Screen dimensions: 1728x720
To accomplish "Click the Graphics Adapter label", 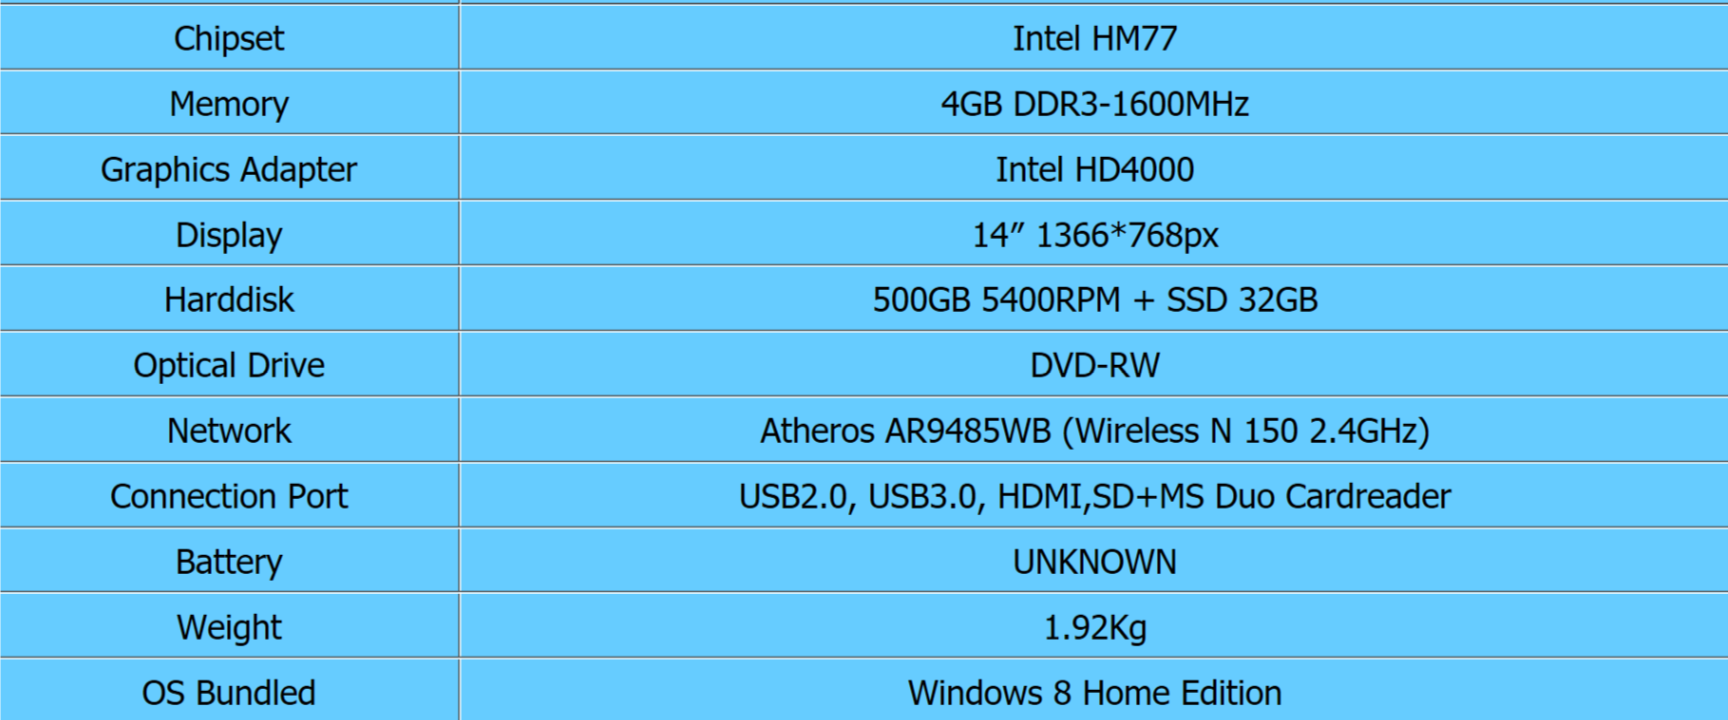I will coord(229,169).
